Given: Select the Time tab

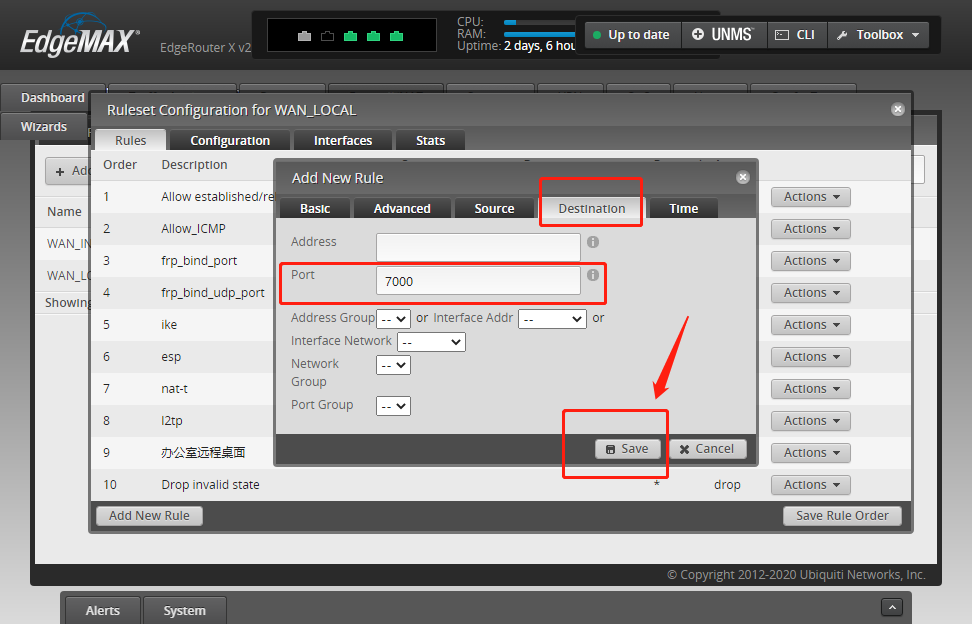Looking at the screenshot, I should click(x=683, y=208).
